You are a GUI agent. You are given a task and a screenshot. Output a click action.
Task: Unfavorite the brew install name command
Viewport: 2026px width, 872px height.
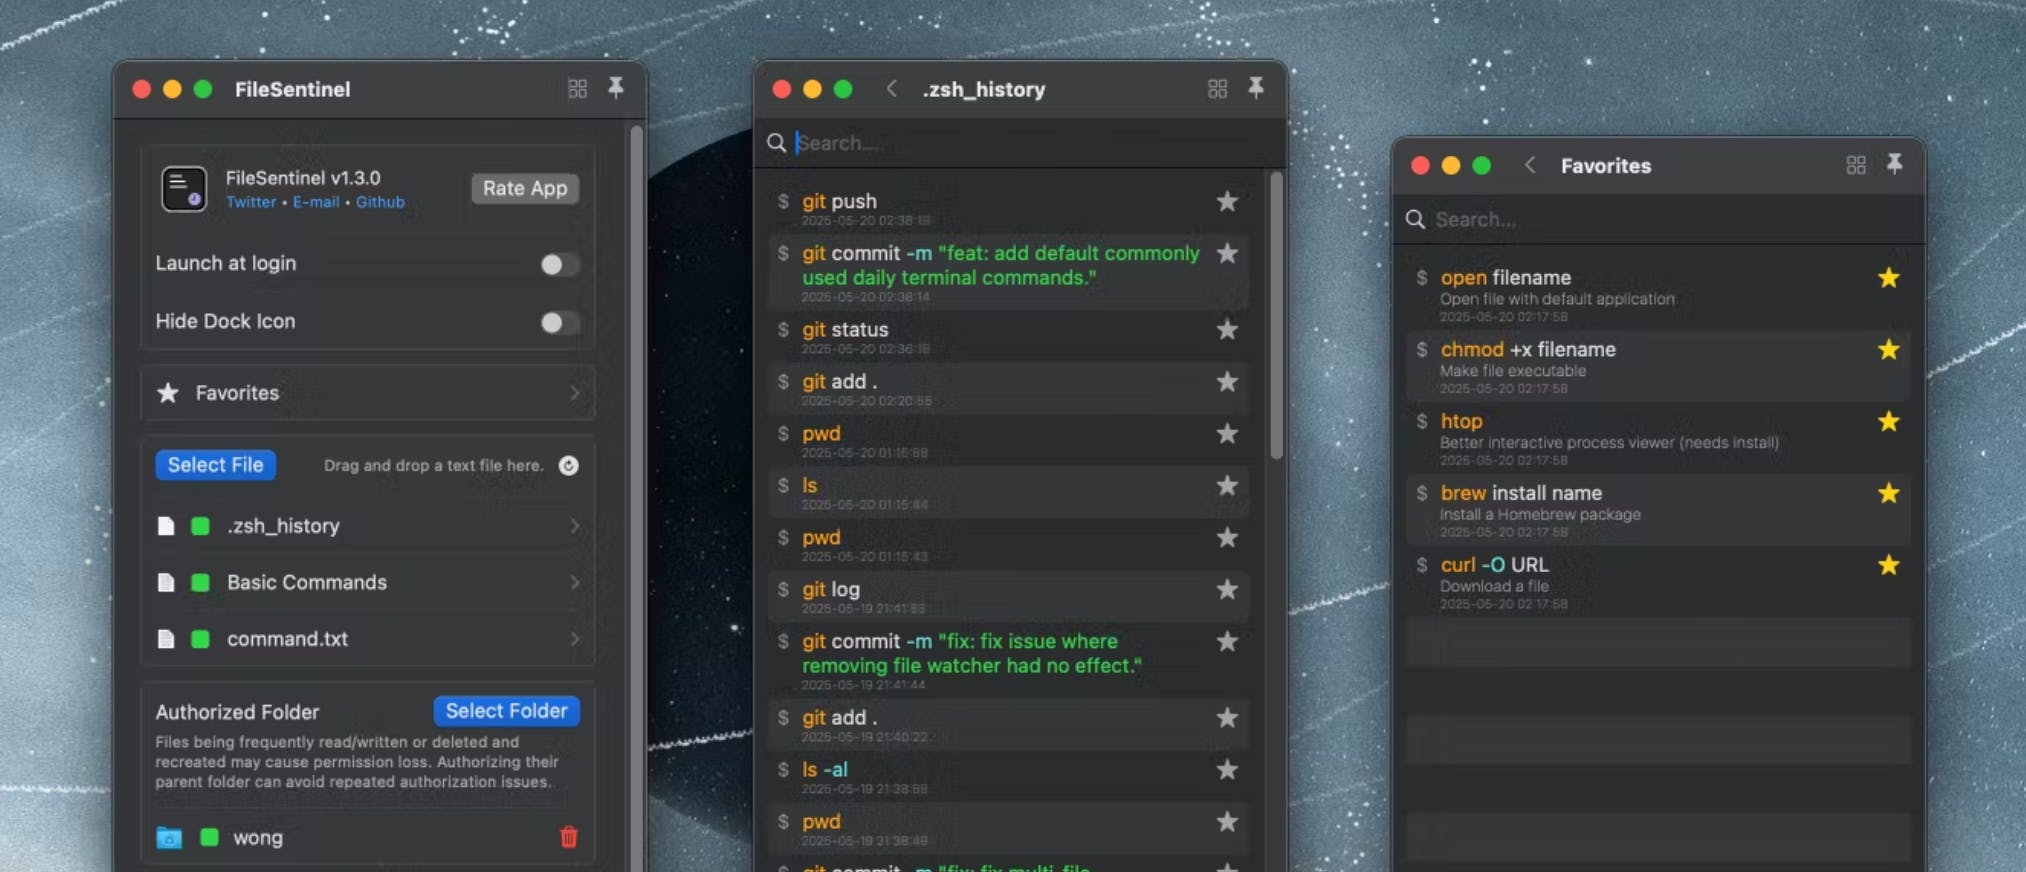click(x=1888, y=494)
